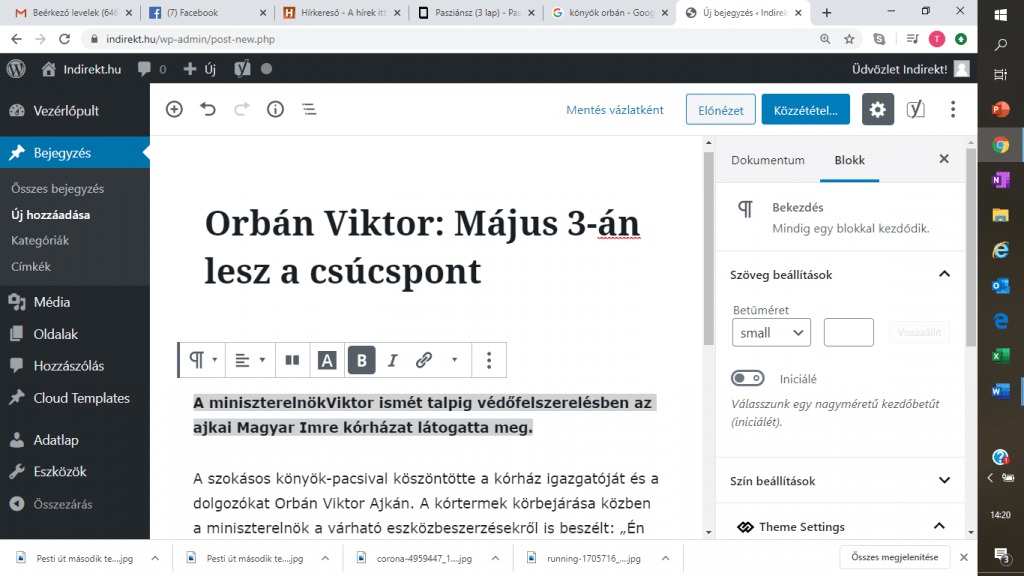
Task: Click the custom font size input field
Action: click(848, 333)
